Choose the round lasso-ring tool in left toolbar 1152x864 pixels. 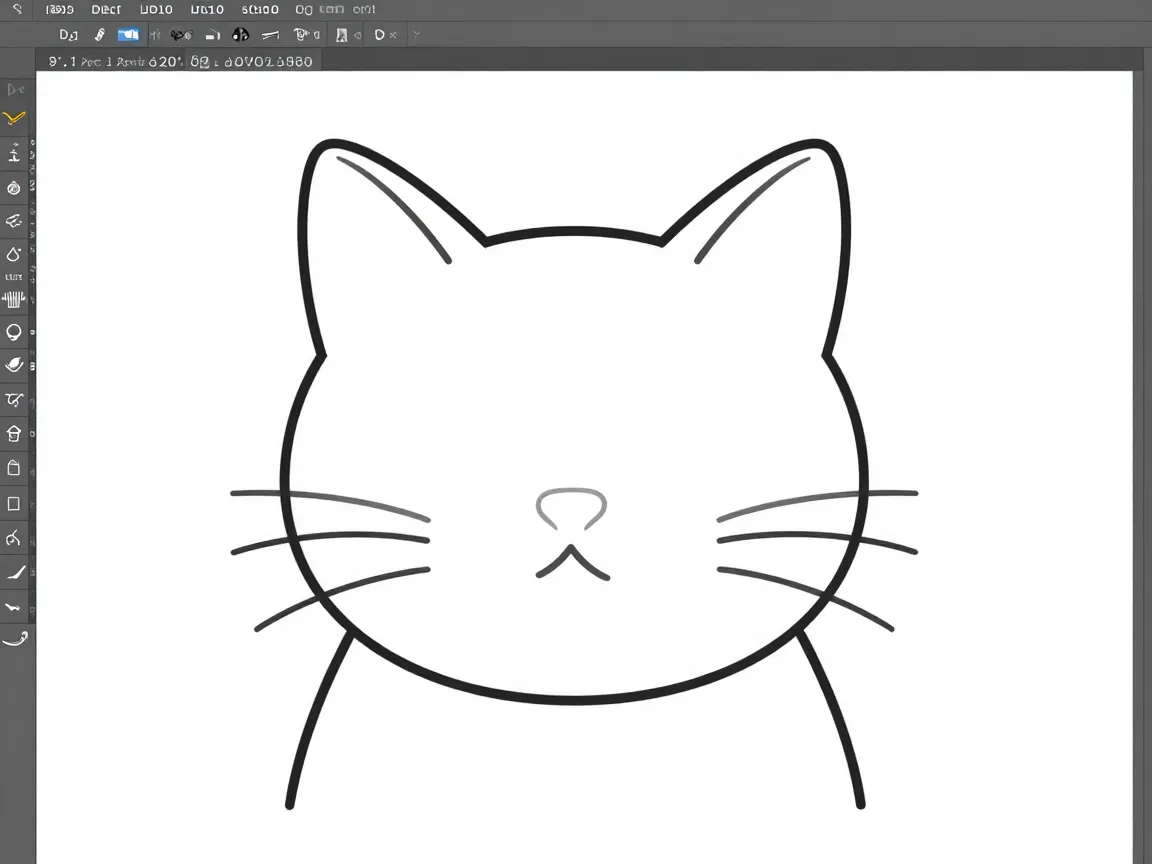[13, 332]
